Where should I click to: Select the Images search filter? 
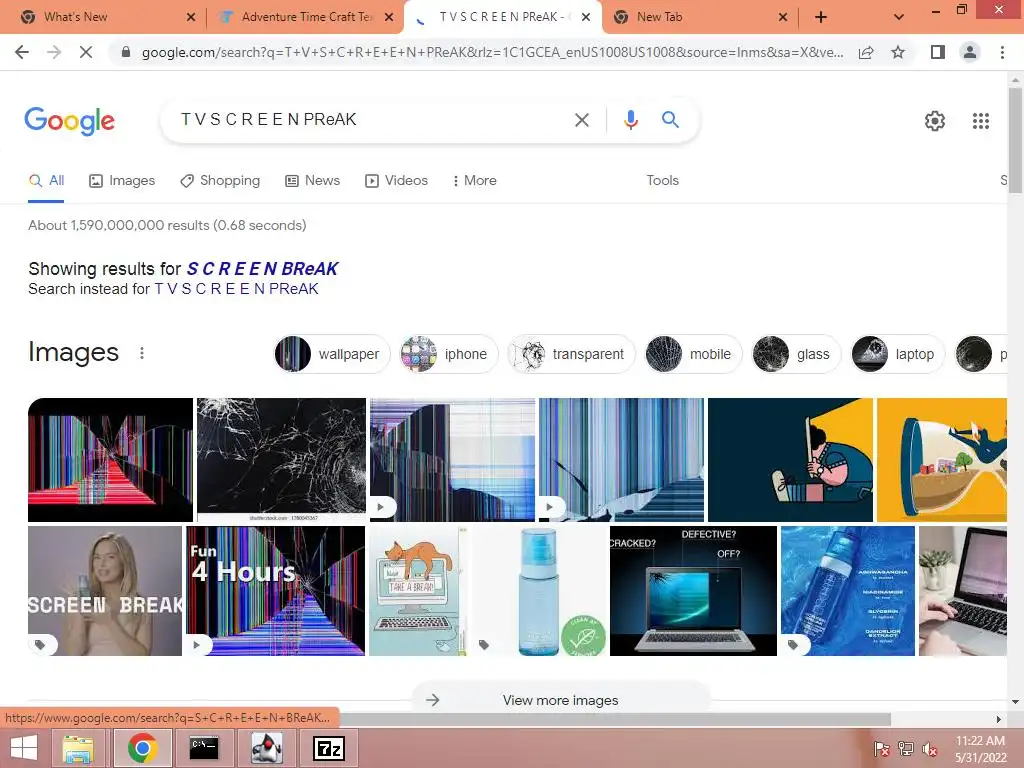point(122,180)
